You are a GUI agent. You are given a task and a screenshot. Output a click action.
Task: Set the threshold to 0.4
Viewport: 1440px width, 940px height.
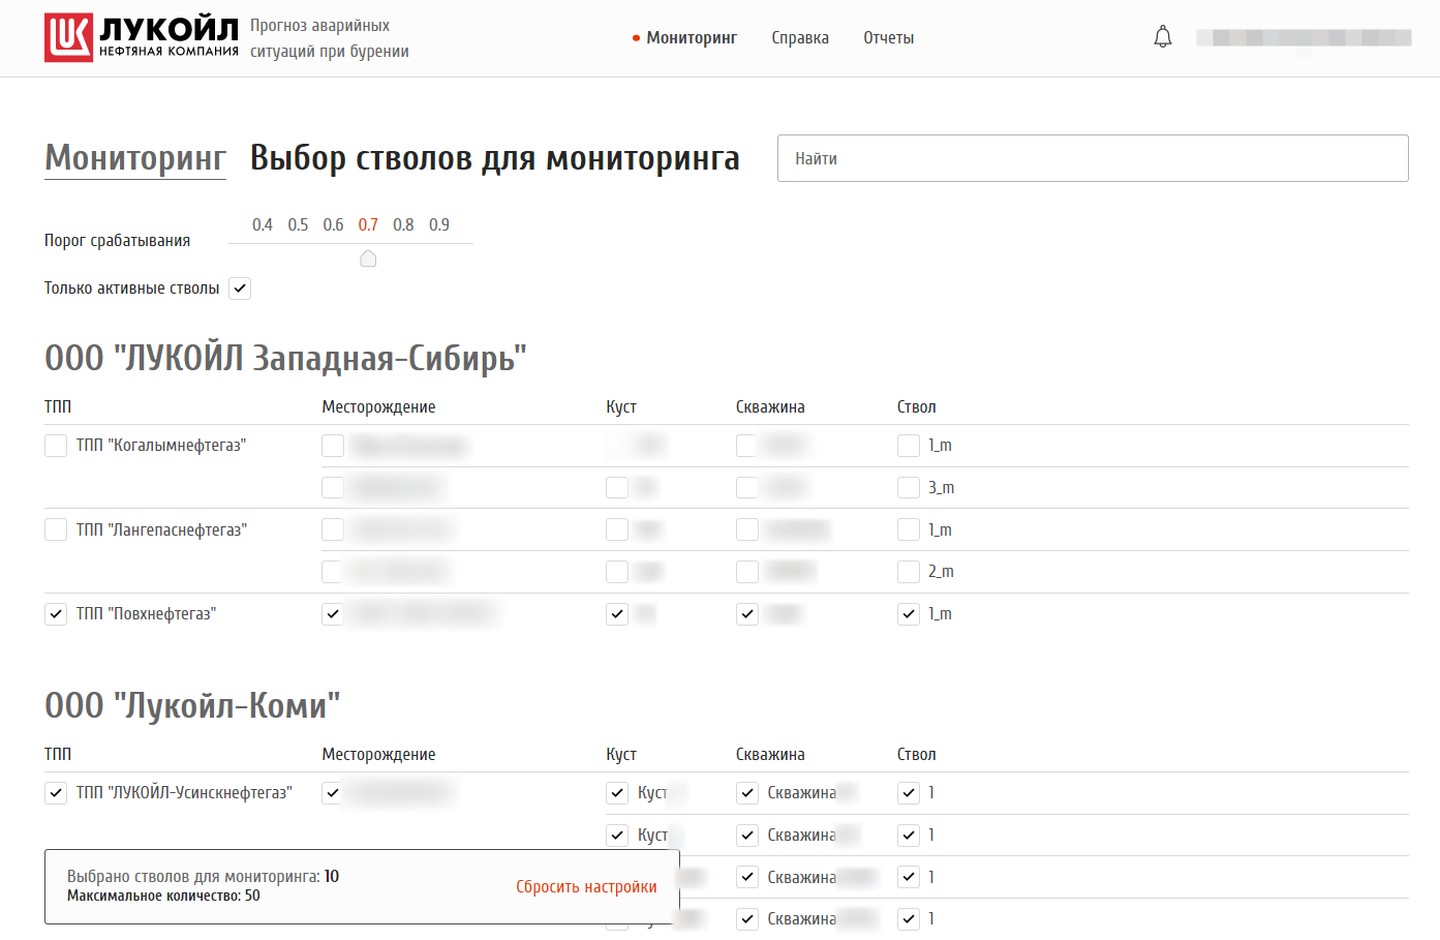tap(262, 225)
